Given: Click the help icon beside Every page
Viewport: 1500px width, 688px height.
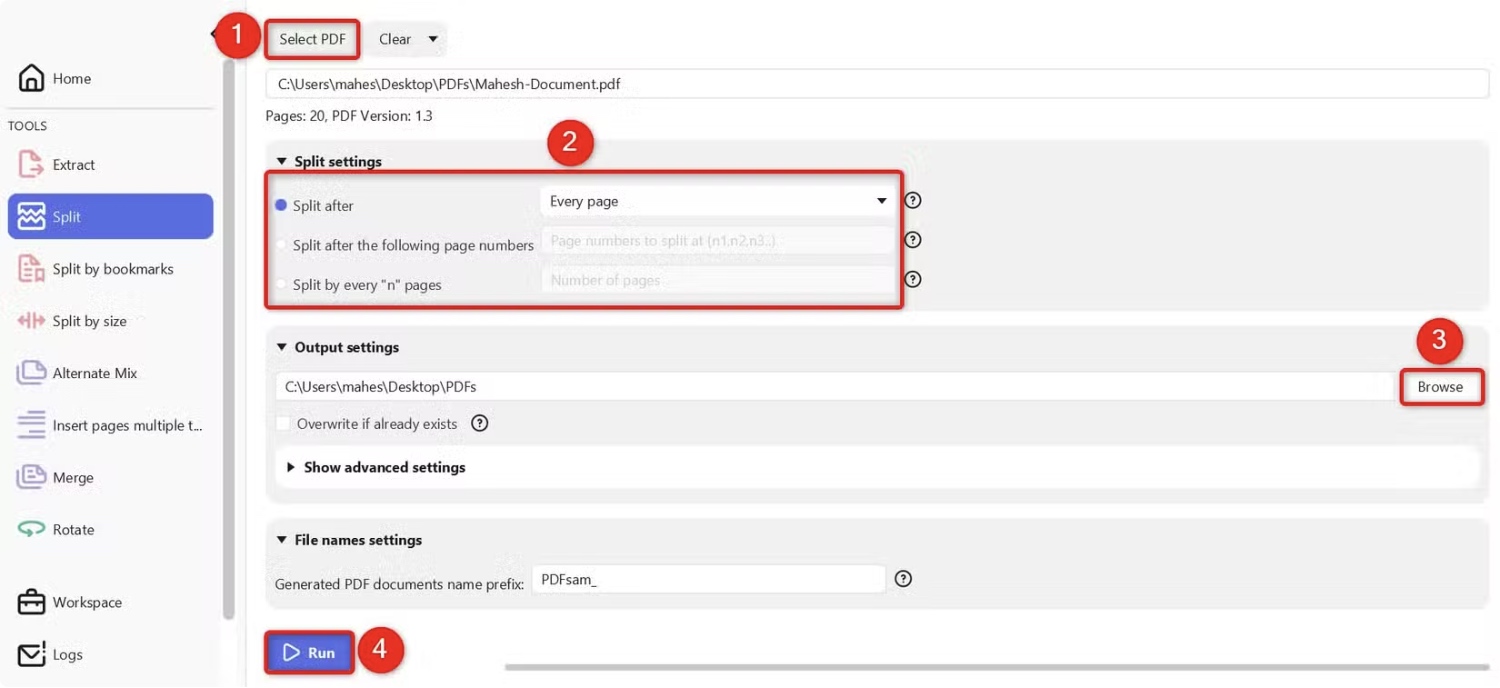Looking at the screenshot, I should (912, 200).
